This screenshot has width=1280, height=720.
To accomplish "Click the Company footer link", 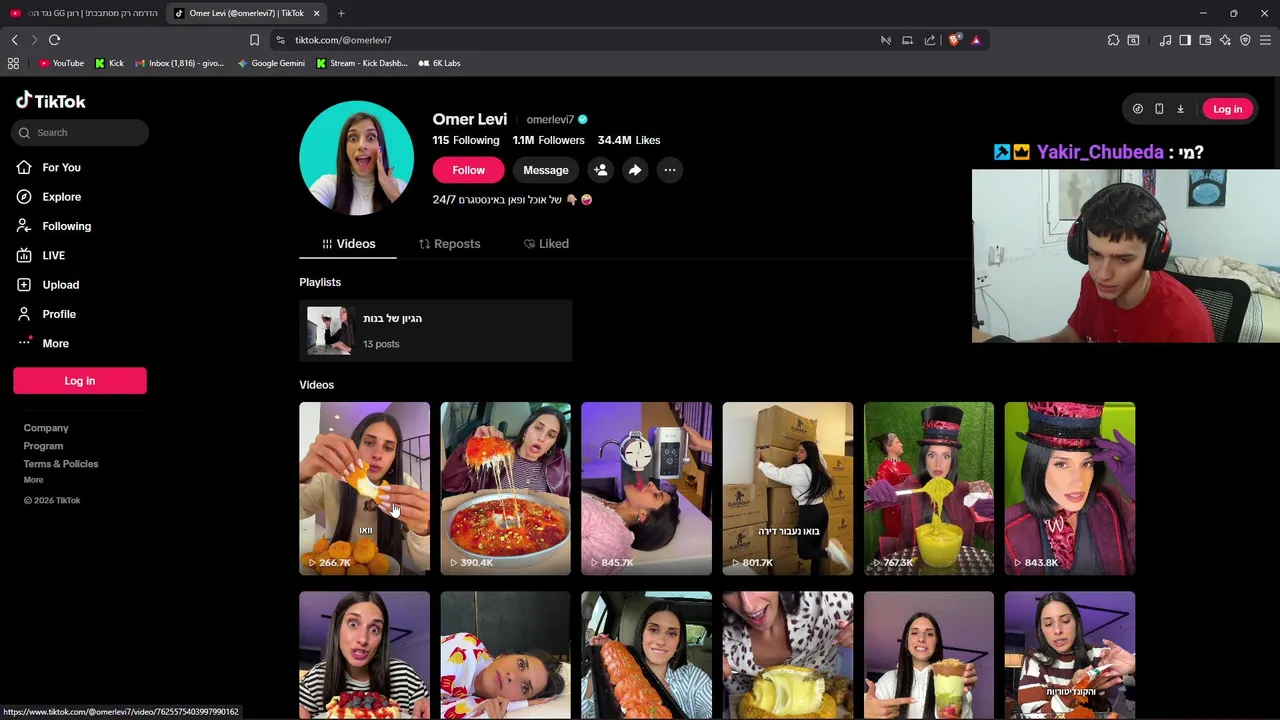I will 46,428.
